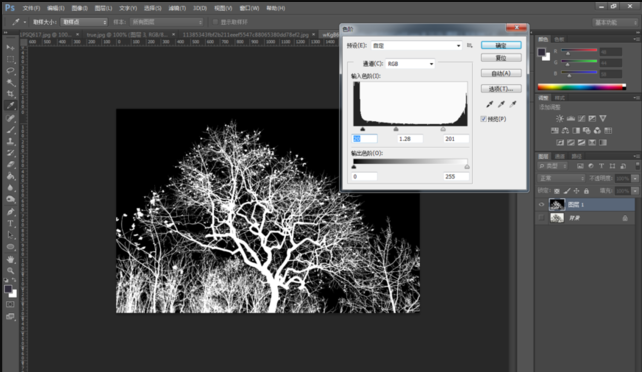The image size is (642, 372).
Task: Click the gamma midtone slider under histogram
Action: (x=396, y=129)
